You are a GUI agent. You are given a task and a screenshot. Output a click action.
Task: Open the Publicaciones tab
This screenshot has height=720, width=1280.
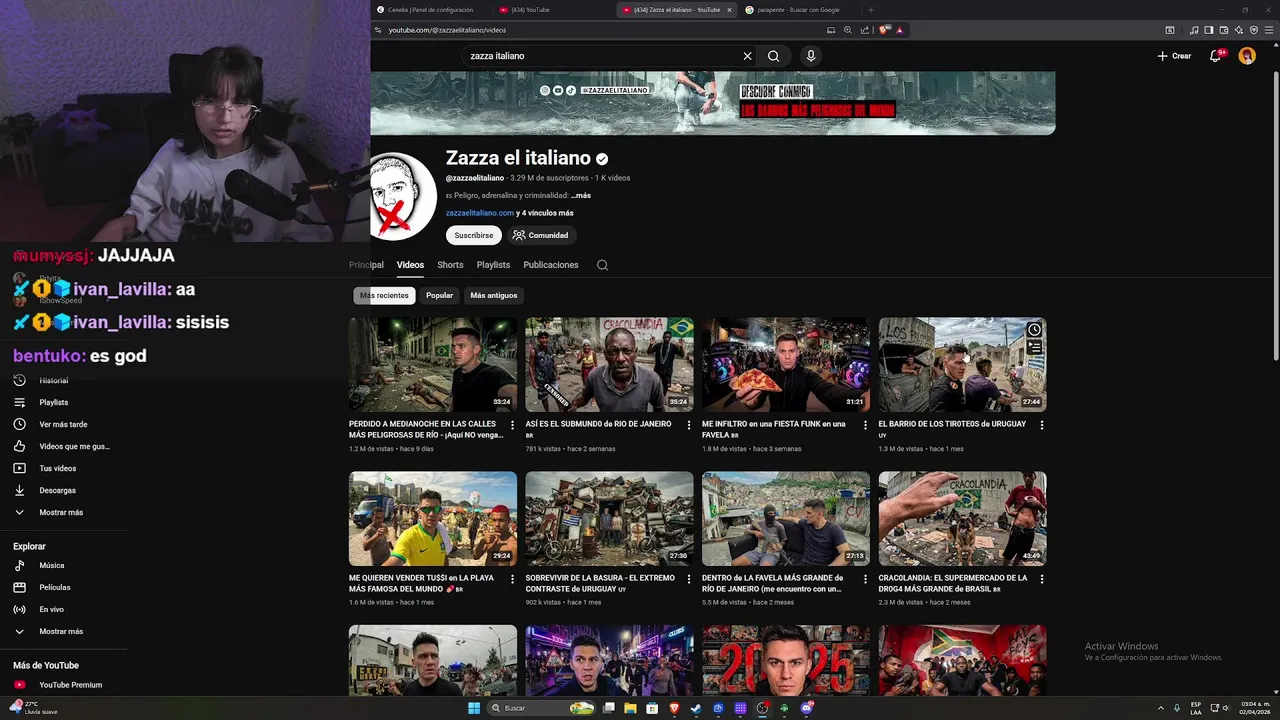click(551, 265)
